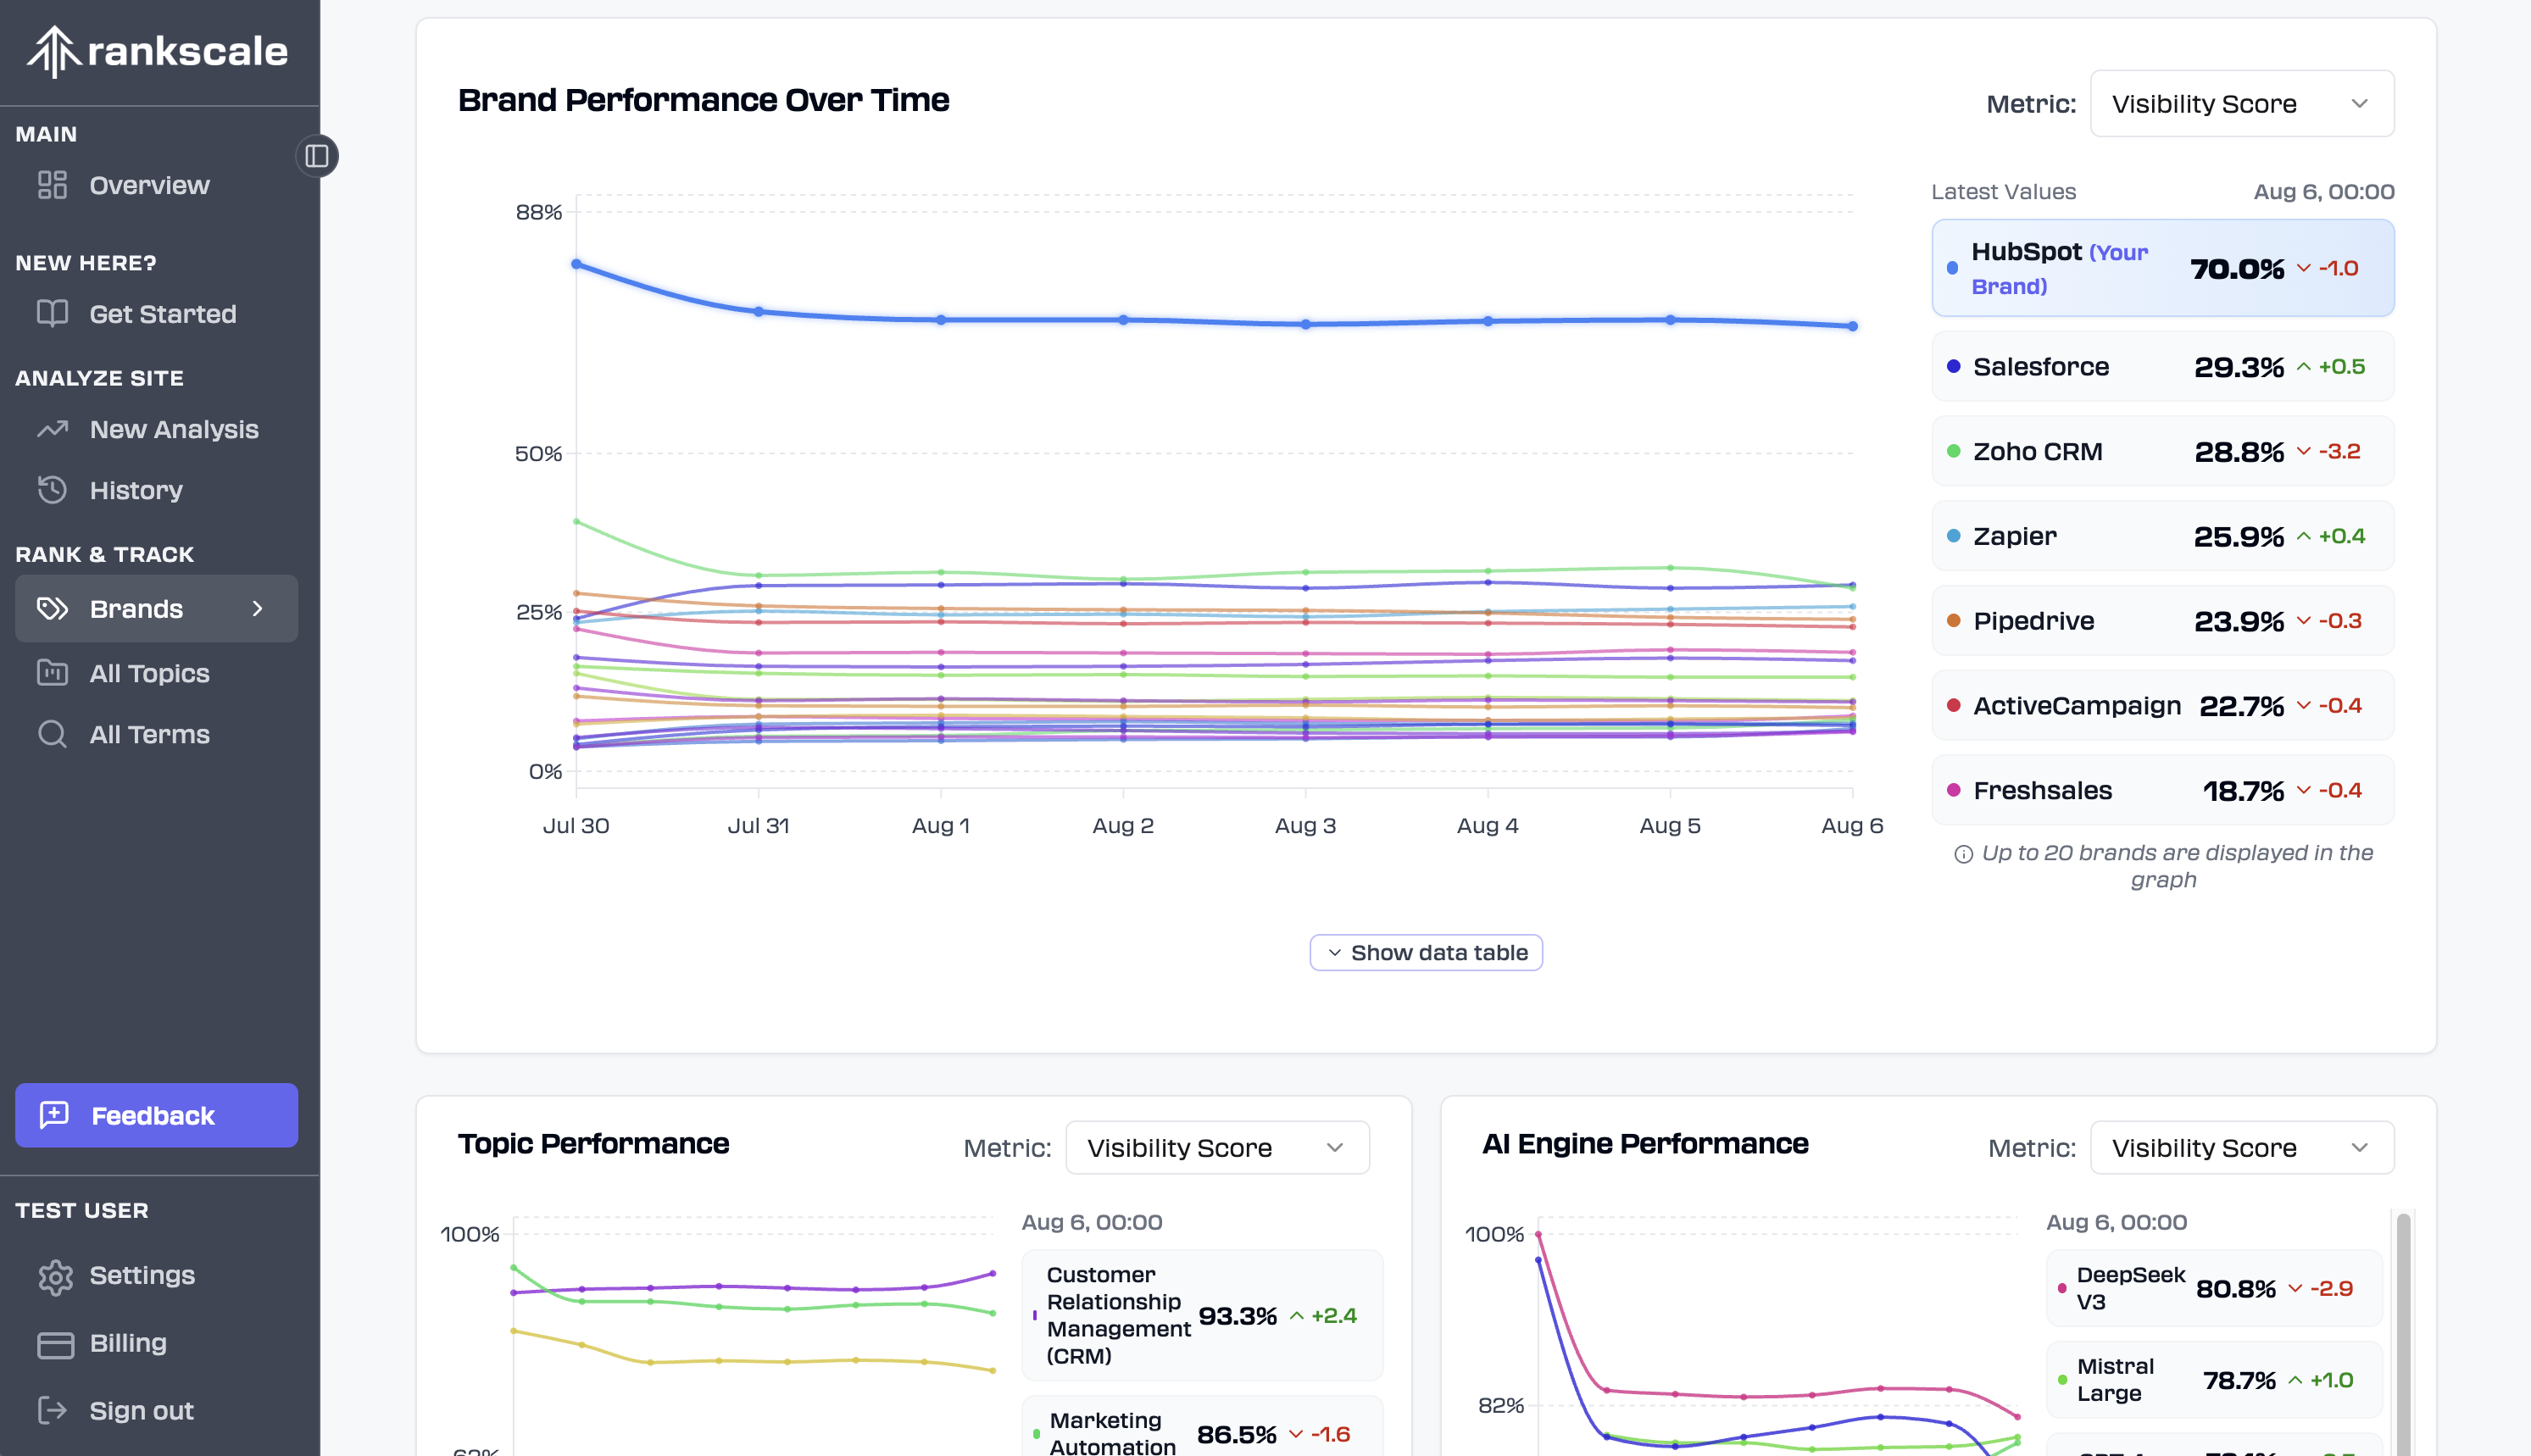The width and height of the screenshot is (2531, 1456).
Task: Open the AI Engine Performance metric dropdown
Action: point(2240,1147)
